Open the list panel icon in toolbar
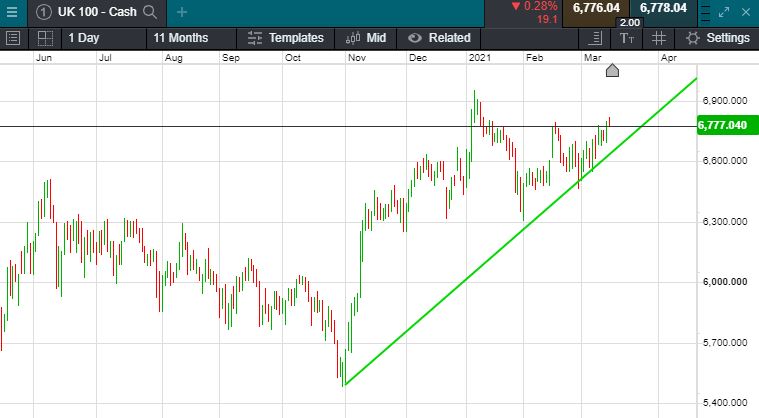 pyautogui.click(x=13, y=38)
